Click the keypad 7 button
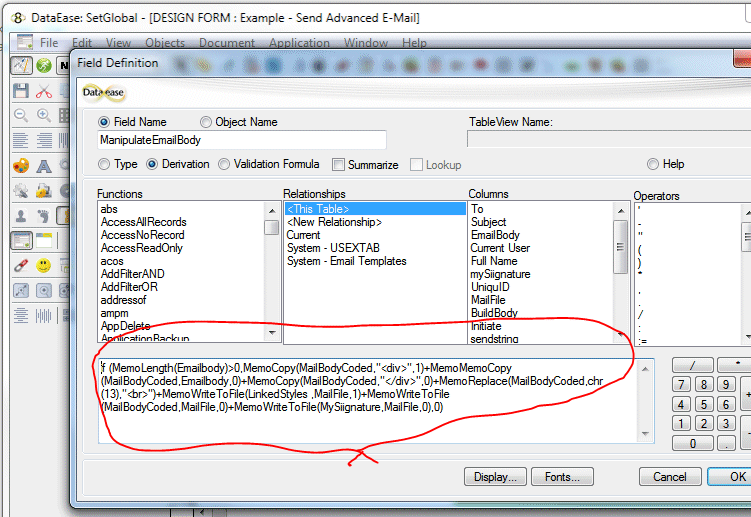 point(682,384)
